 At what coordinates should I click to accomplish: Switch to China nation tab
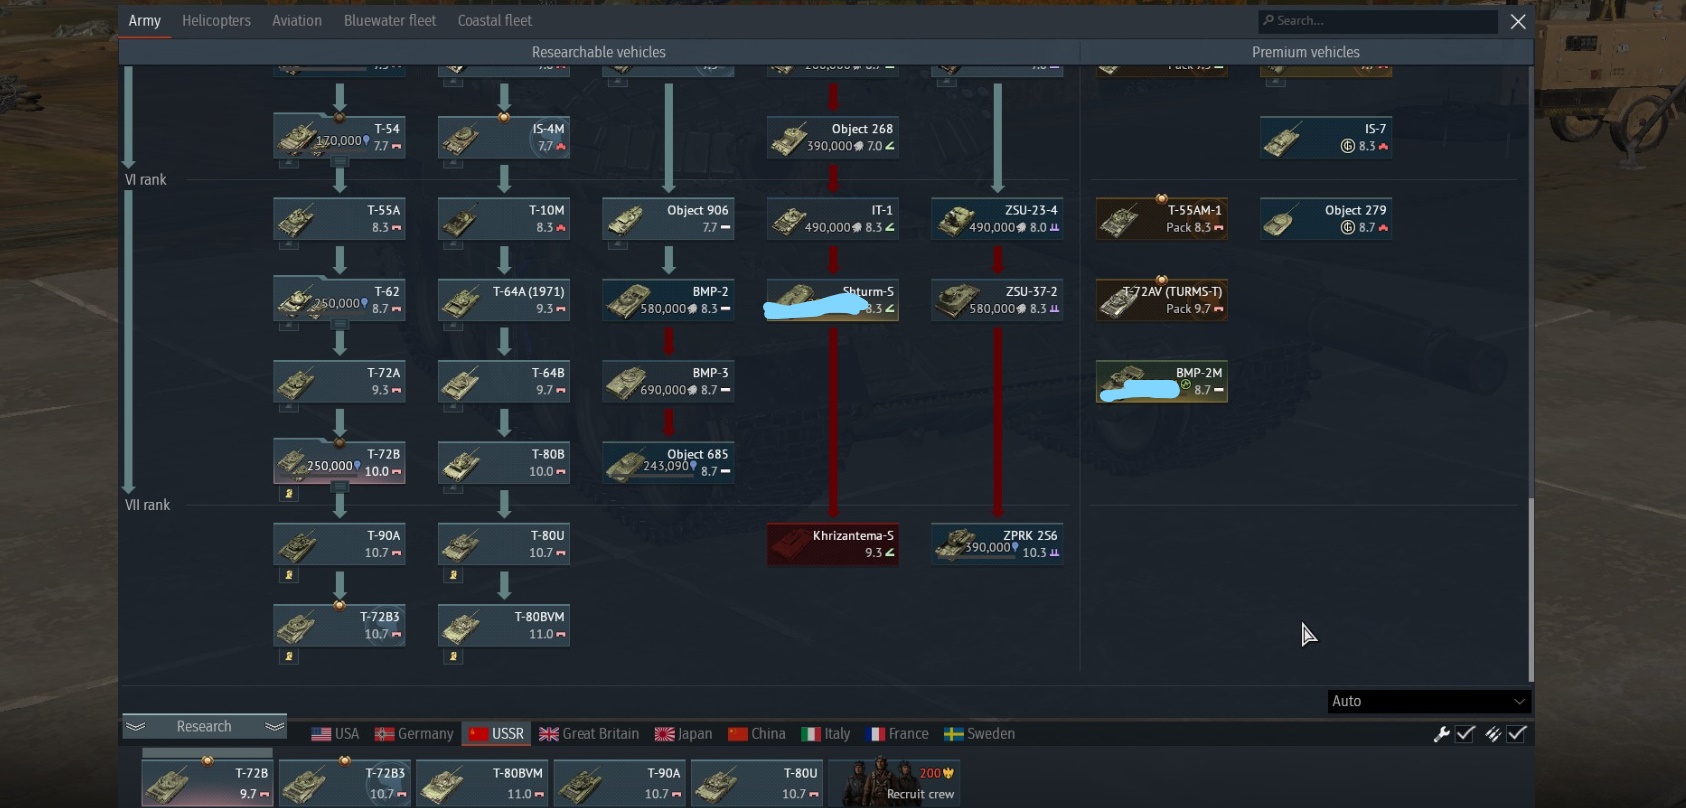coord(757,734)
